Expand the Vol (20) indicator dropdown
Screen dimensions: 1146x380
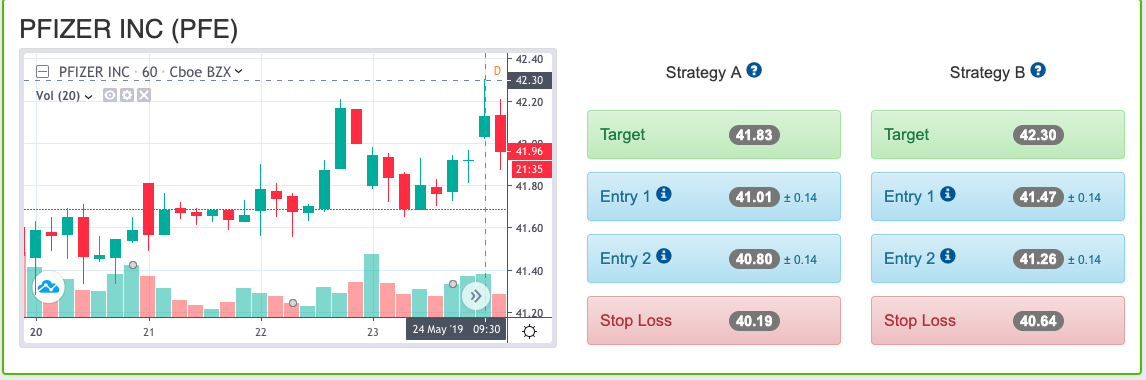[88, 96]
